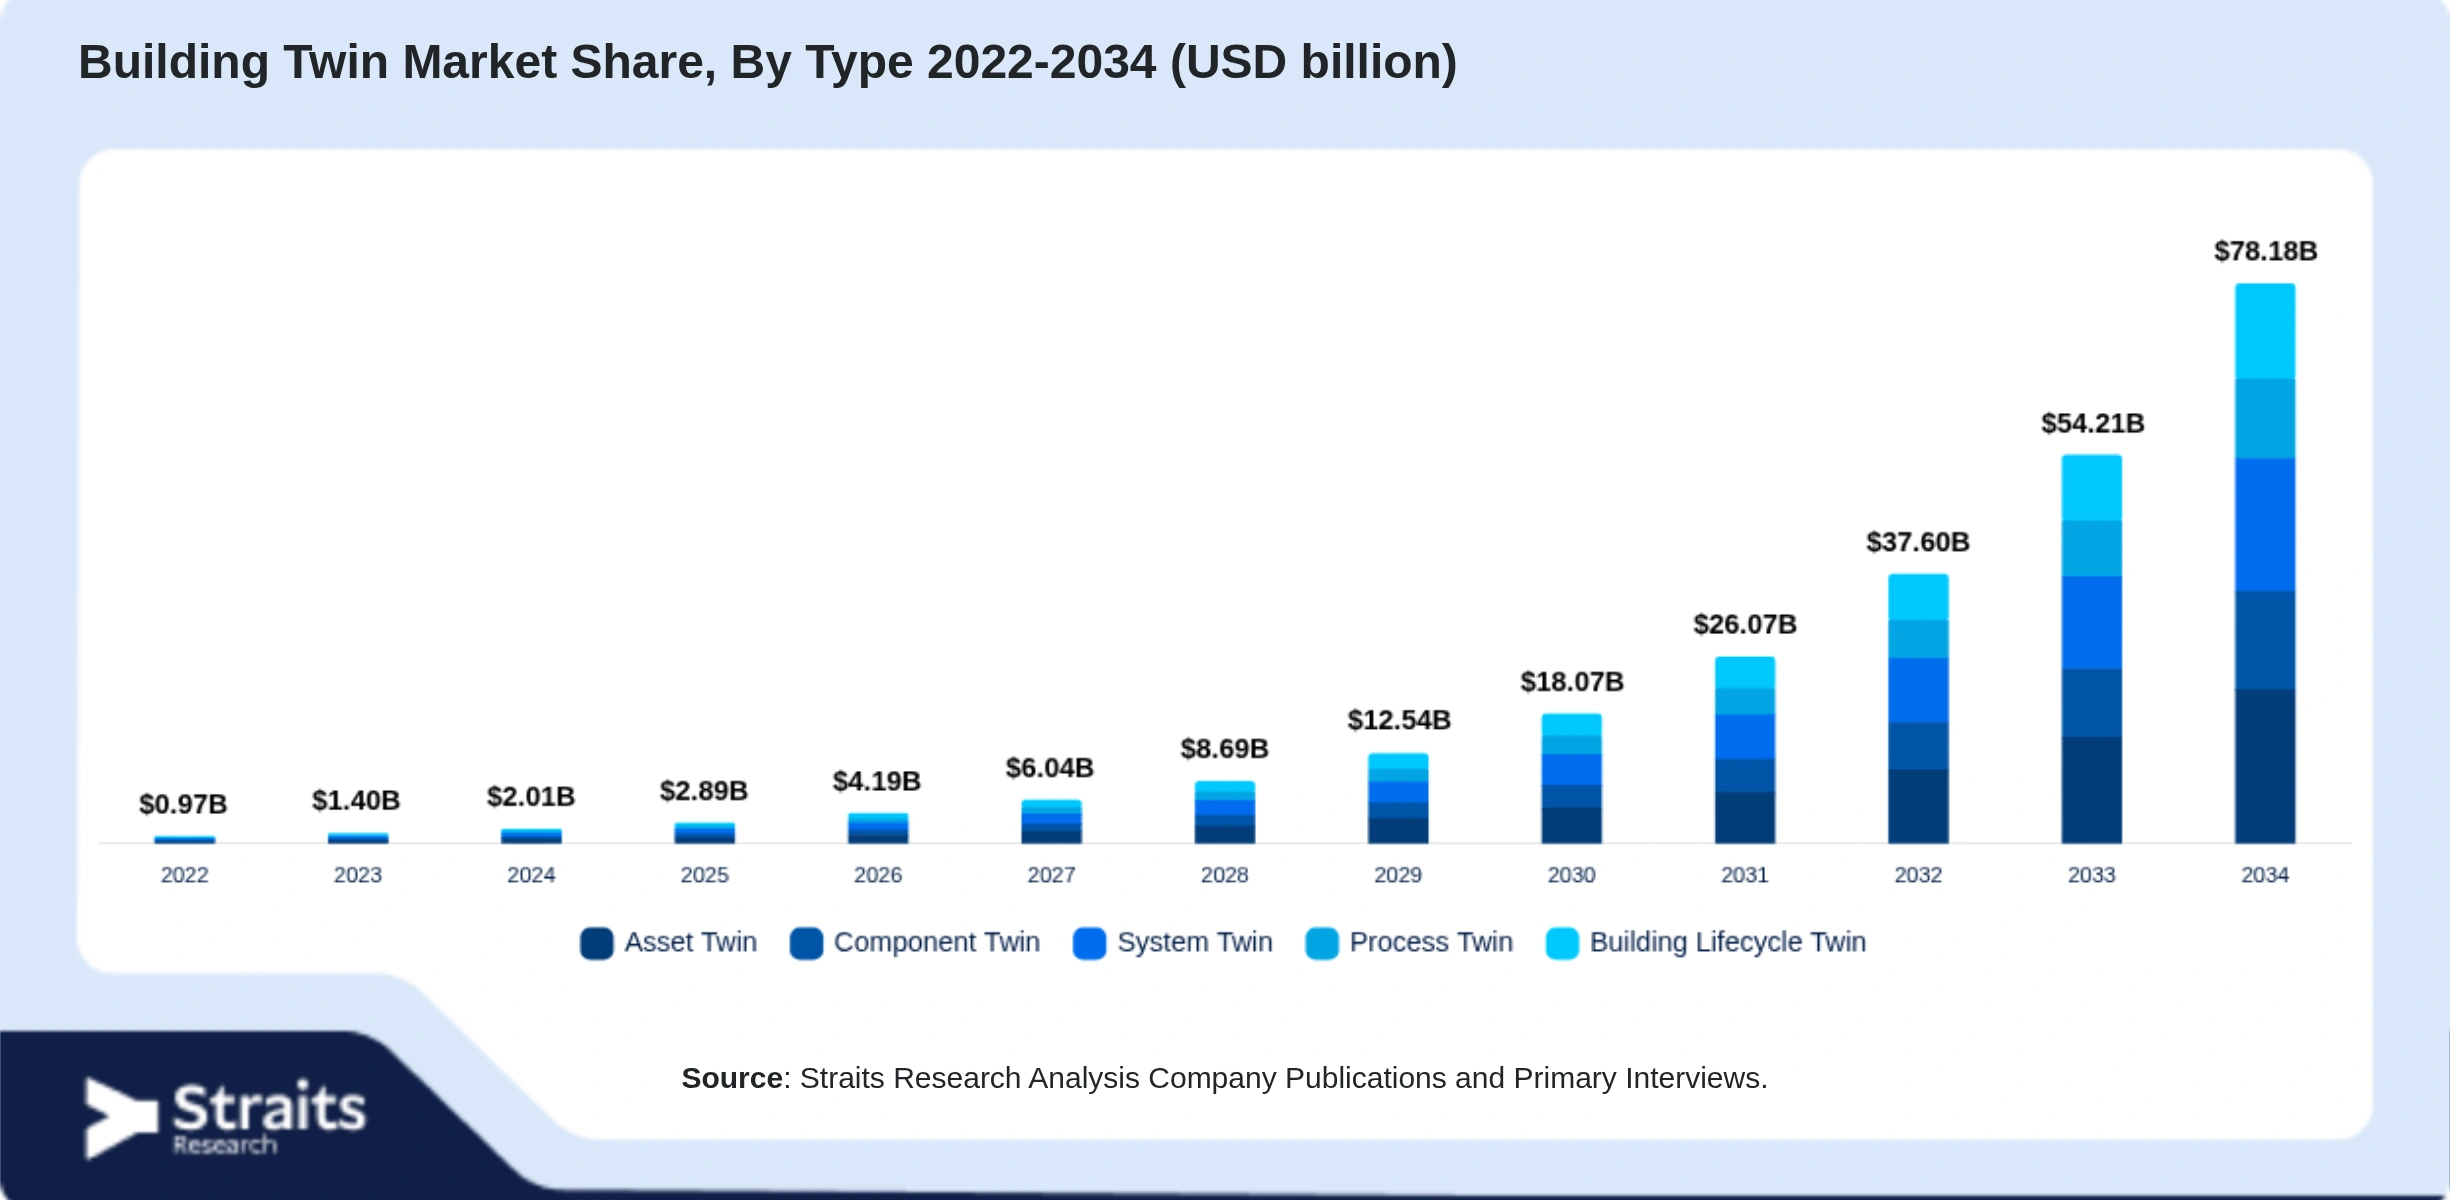Click the $4.19B value label
The height and width of the screenshot is (1200, 2450).
point(877,781)
